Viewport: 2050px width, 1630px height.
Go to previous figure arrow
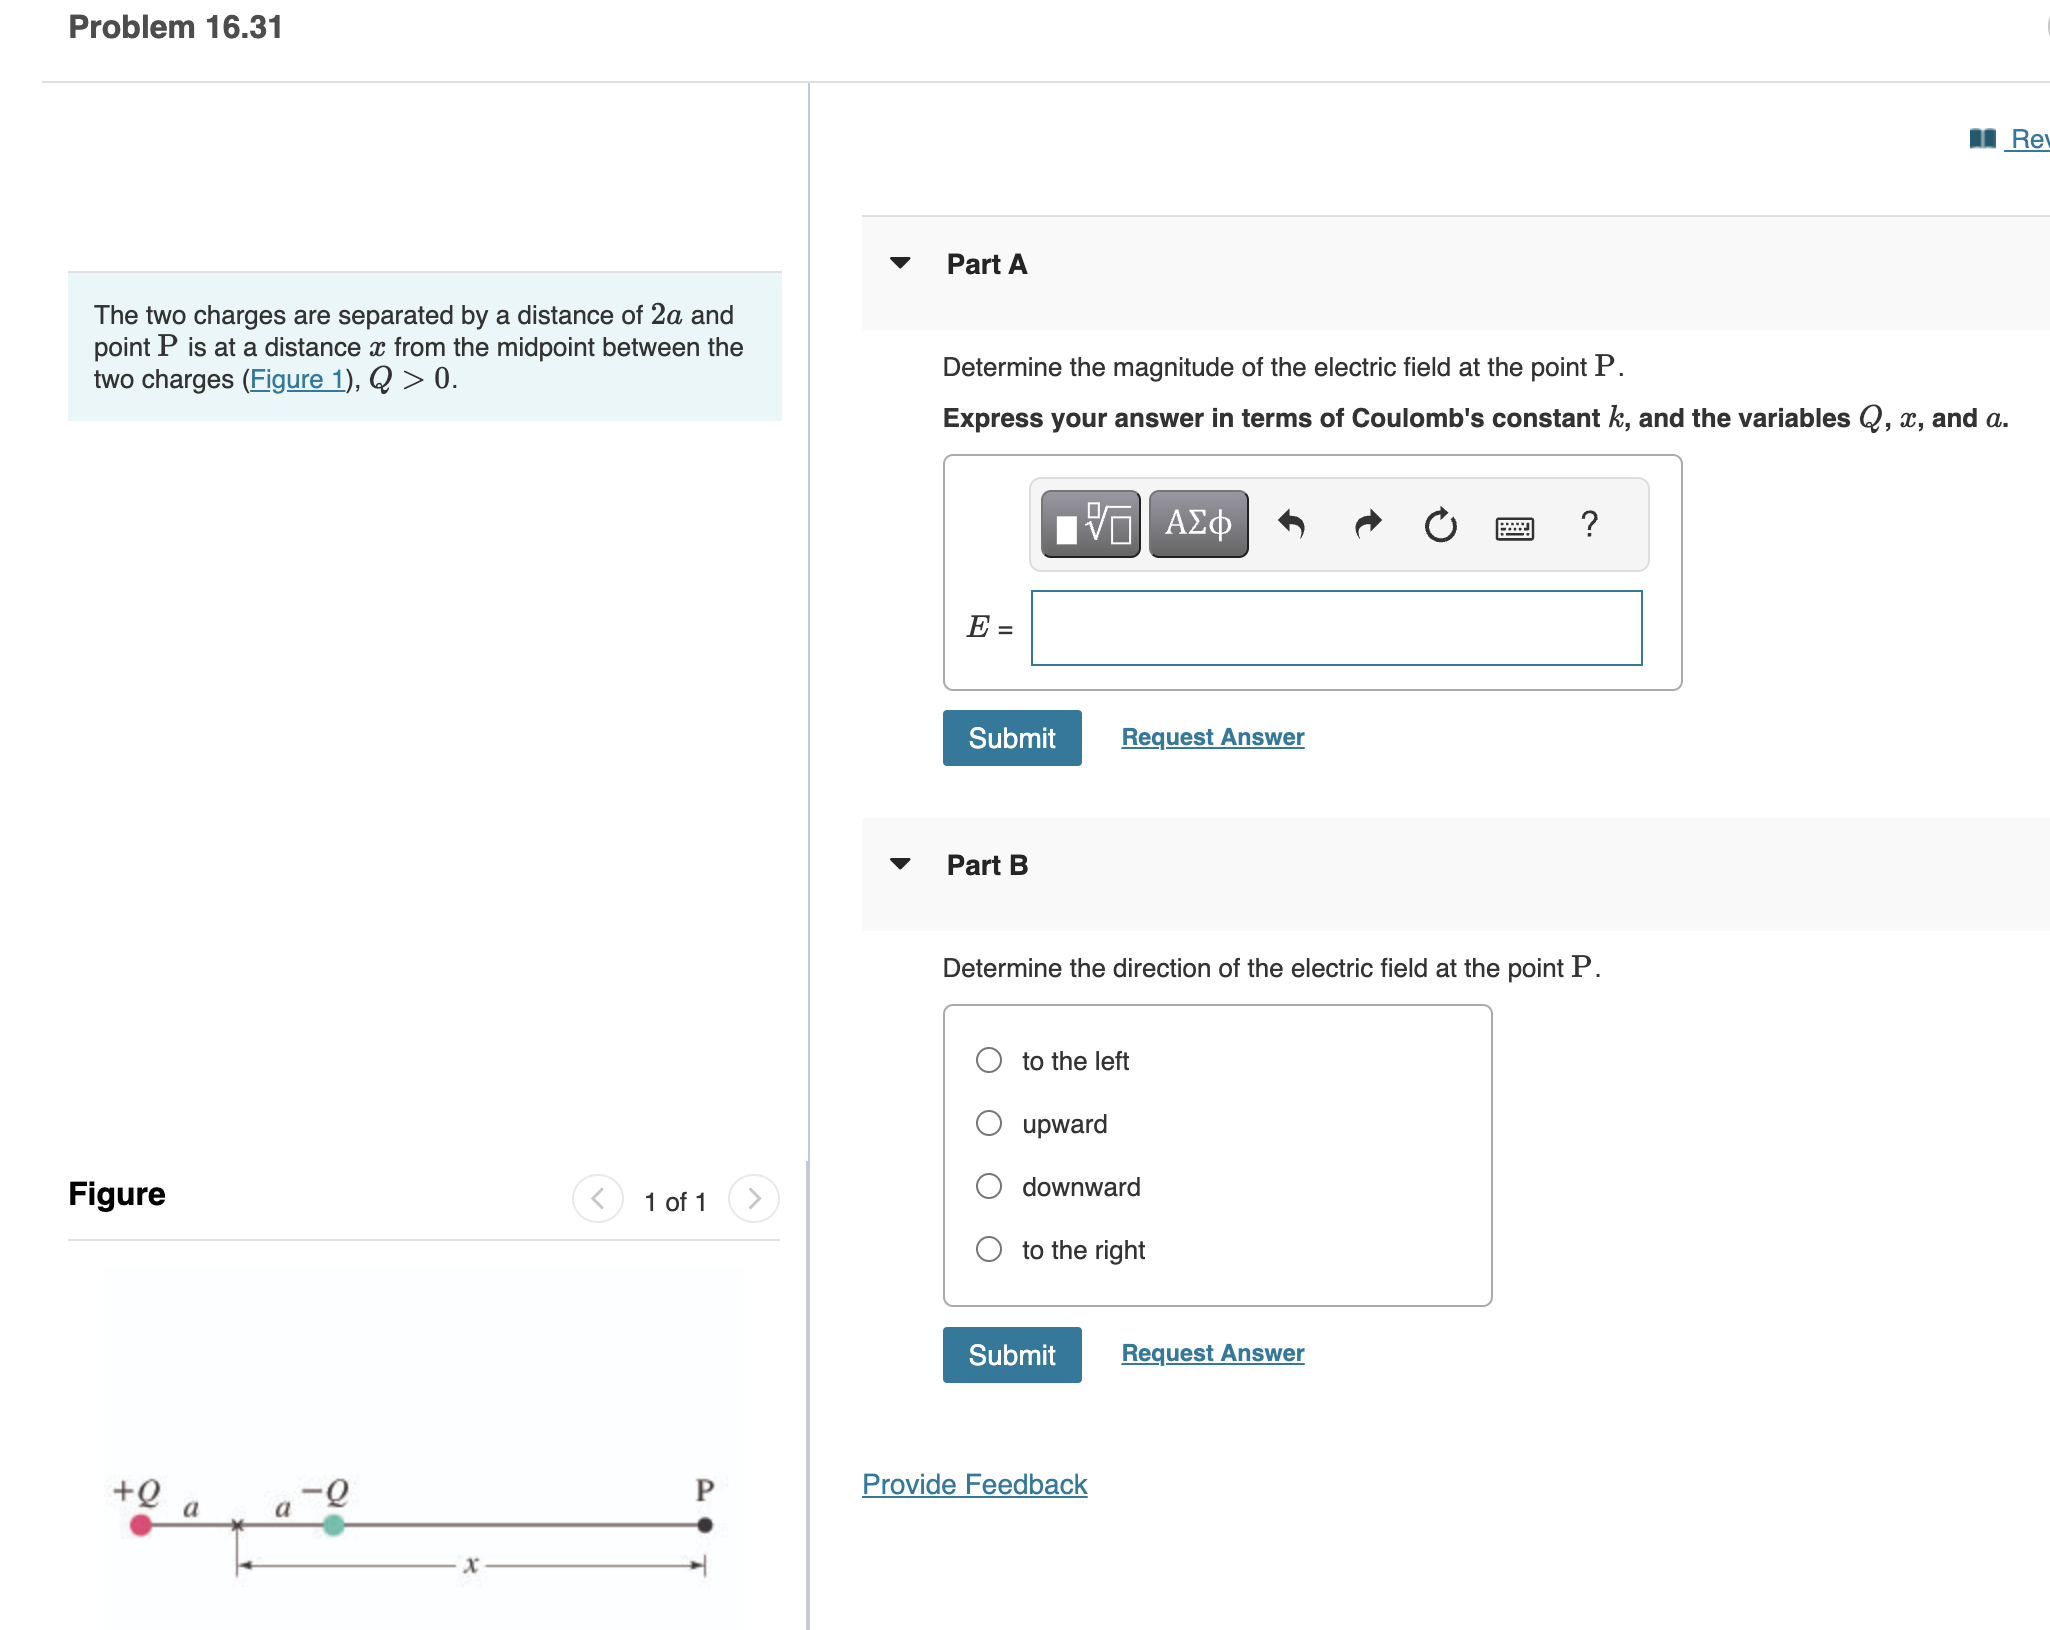[x=597, y=1198]
